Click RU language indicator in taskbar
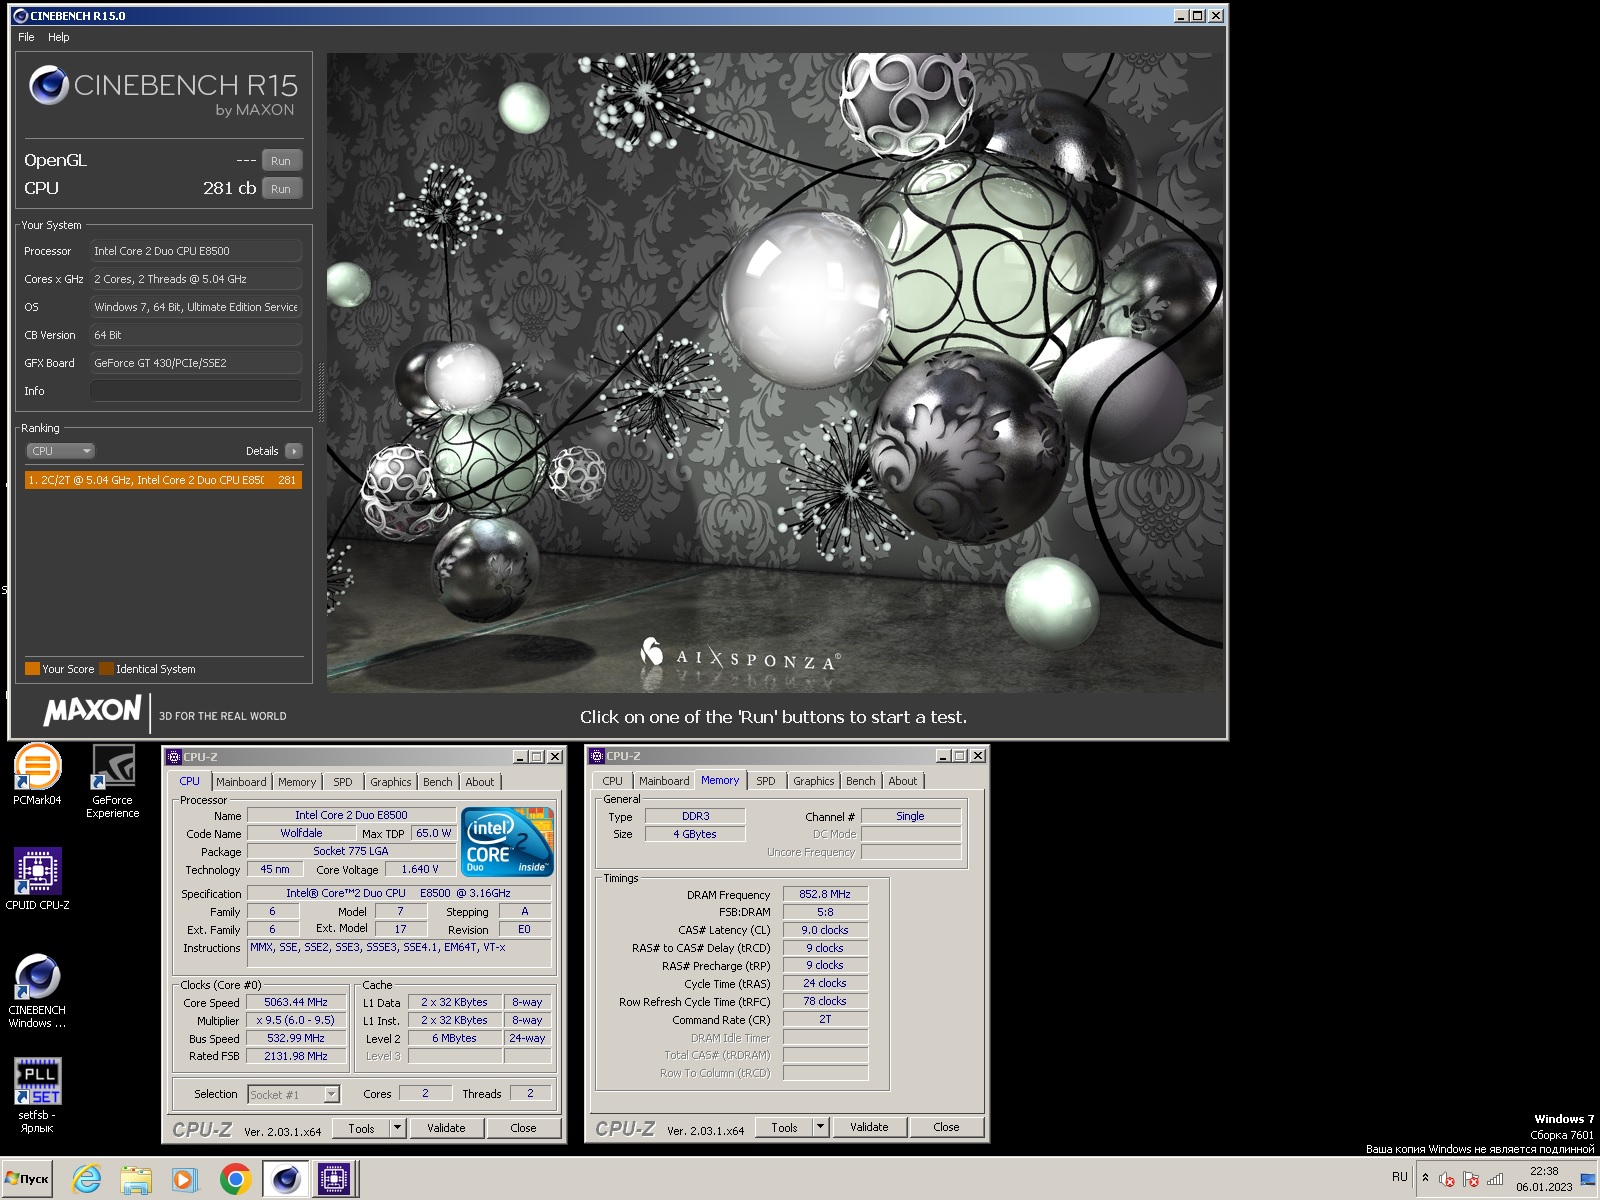1600x1200 pixels. point(1399,1177)
